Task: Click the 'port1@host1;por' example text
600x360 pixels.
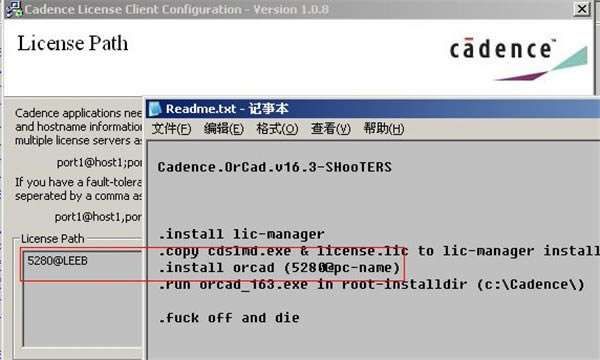Action: [99, 163]
